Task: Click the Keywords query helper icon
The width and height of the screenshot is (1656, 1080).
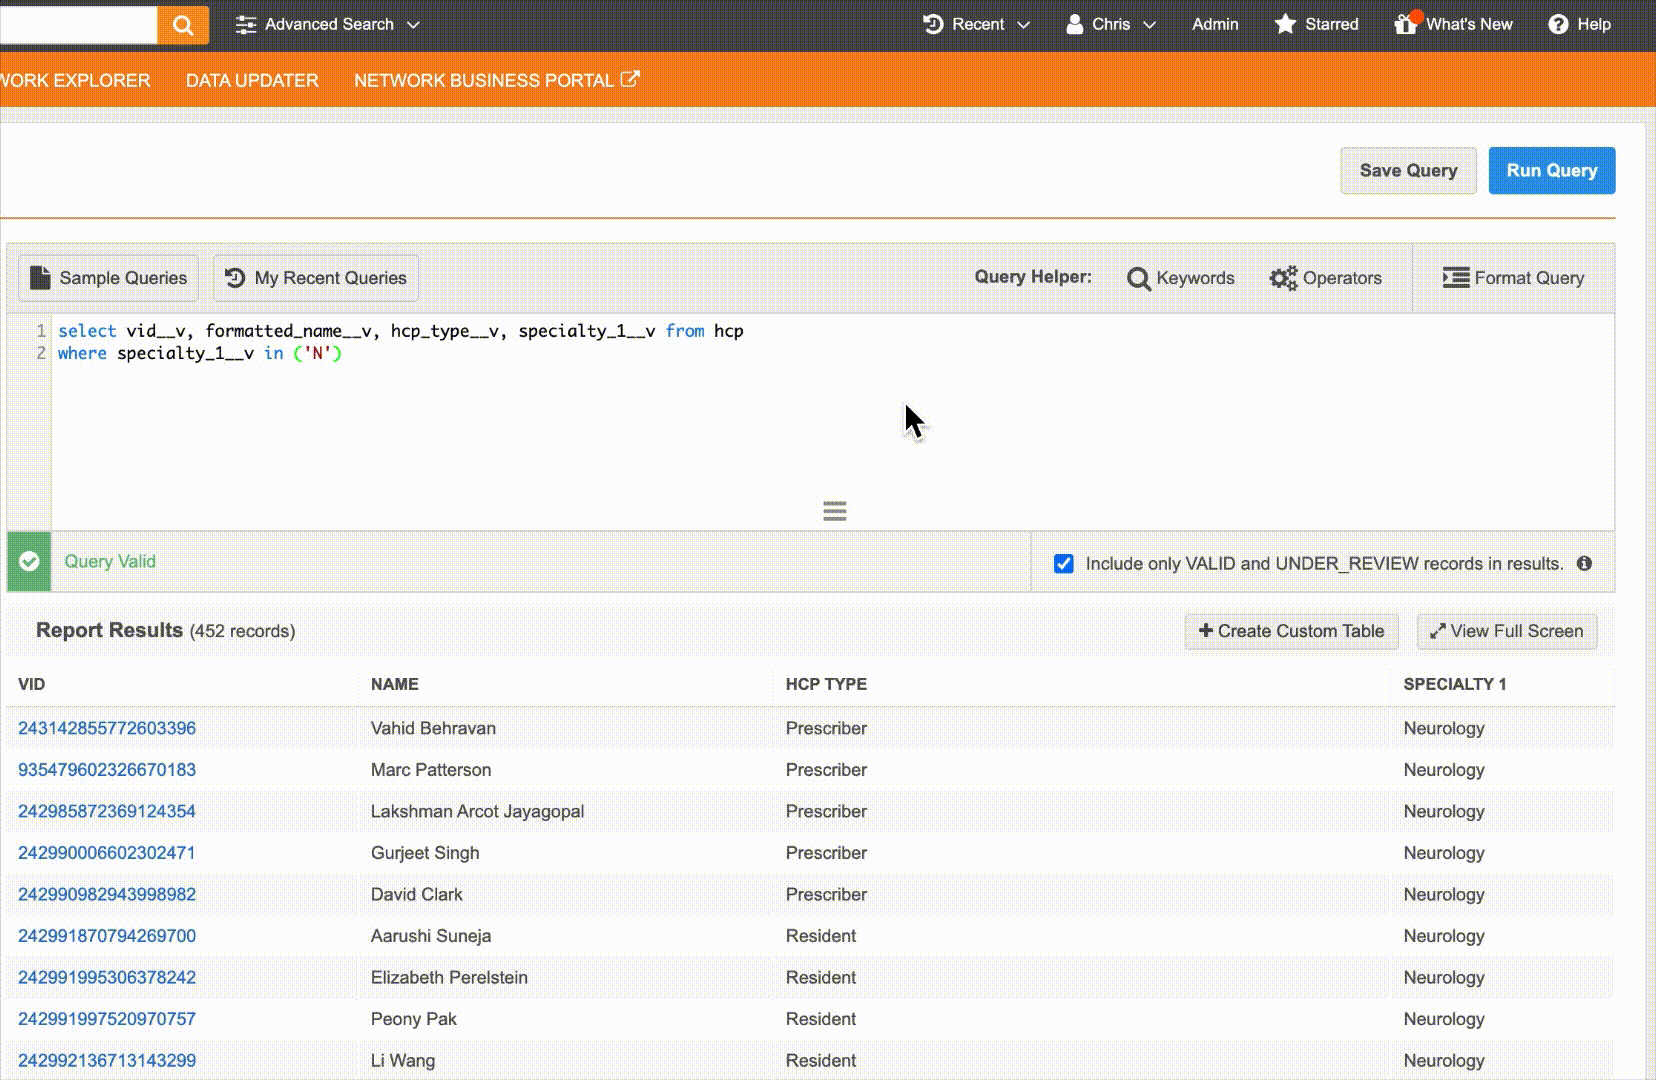Action: coord(1139,278)
